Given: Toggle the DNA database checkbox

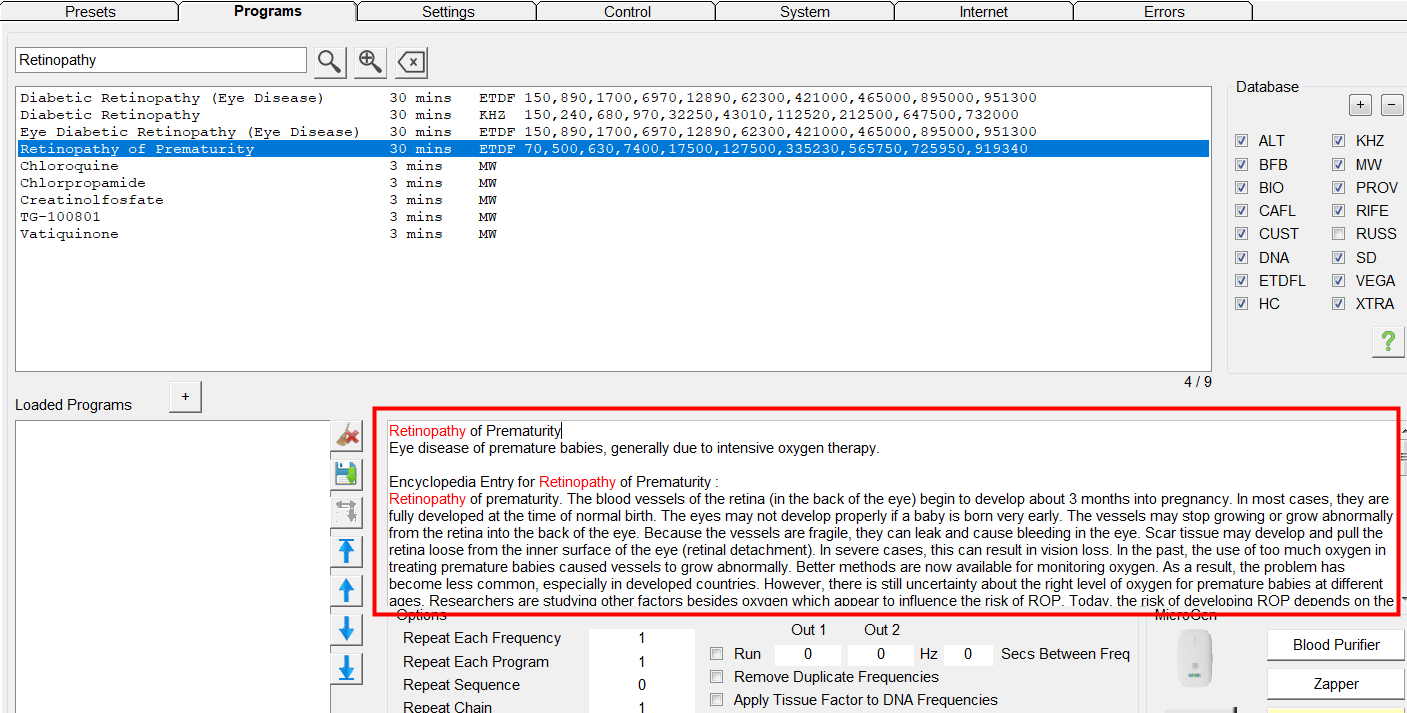Looking at the screenshot, I should 1242,257.
